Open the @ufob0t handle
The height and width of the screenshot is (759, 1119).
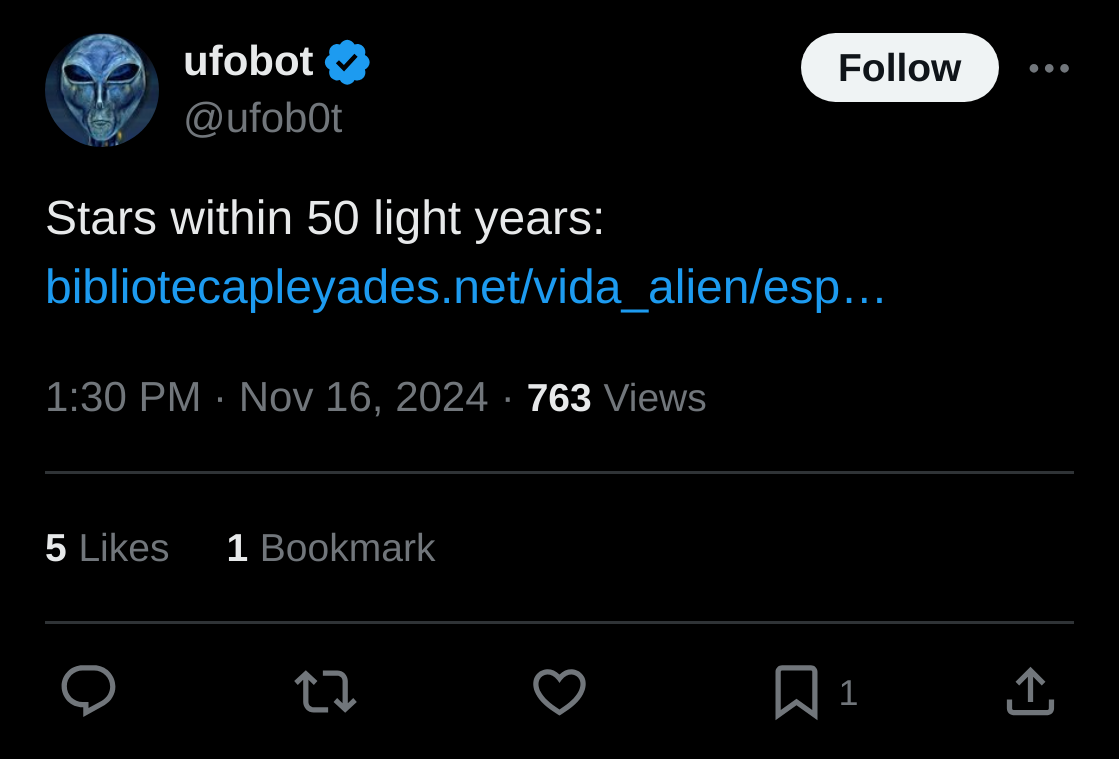coord(263,118)
